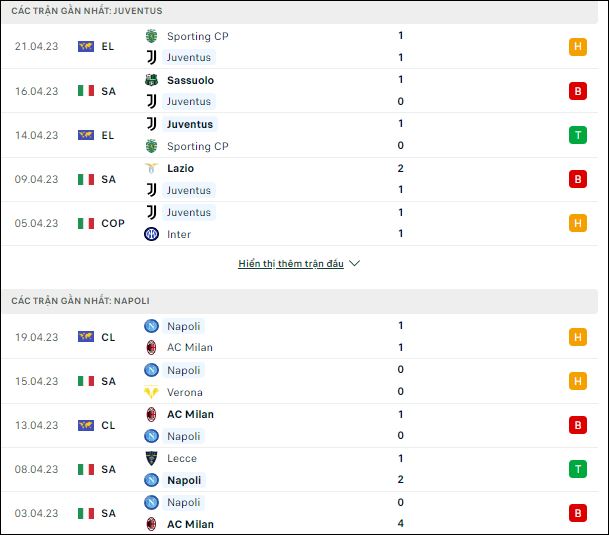Open the Juventus team link in Lazio match
The height and width of the screenshot is (535, 609).
[x=189, y=190]
